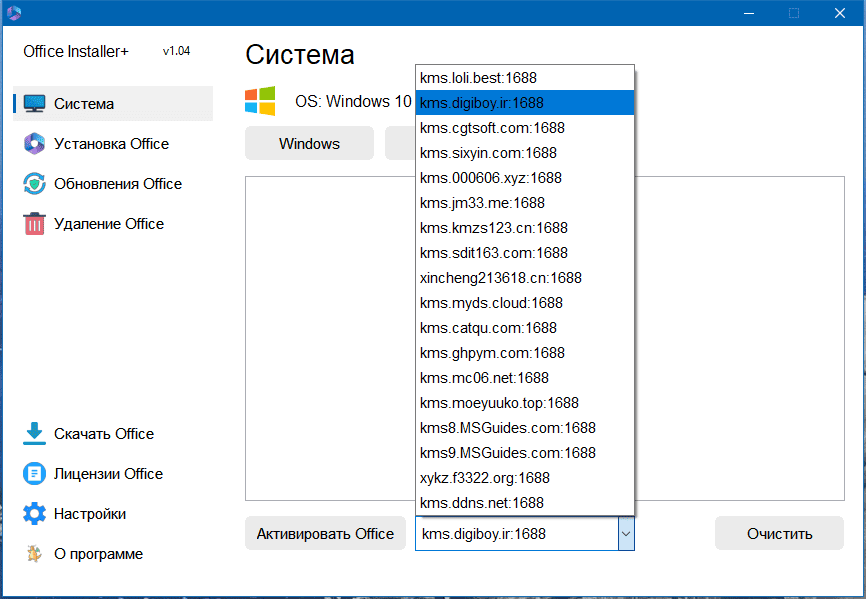
Task: Select kms.000606.xyz:1688 server
Action: [x=525, y=178]
